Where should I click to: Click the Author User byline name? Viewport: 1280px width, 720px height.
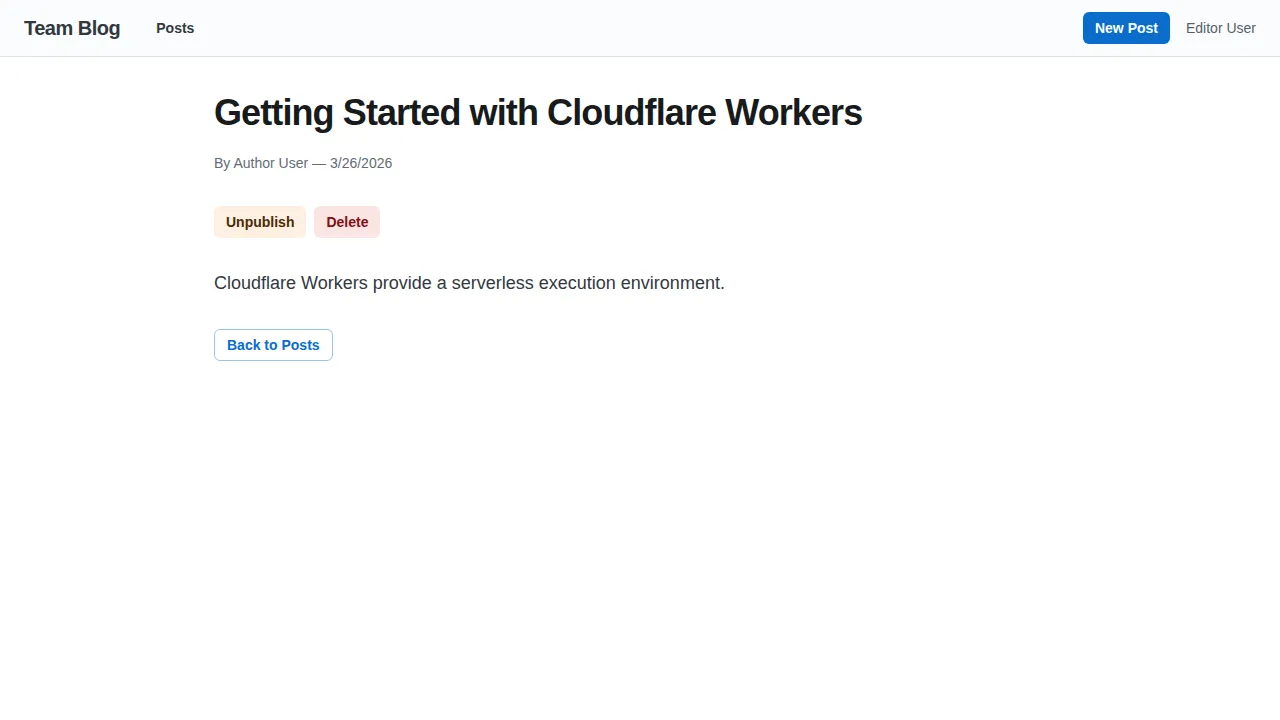pos(270,163)
